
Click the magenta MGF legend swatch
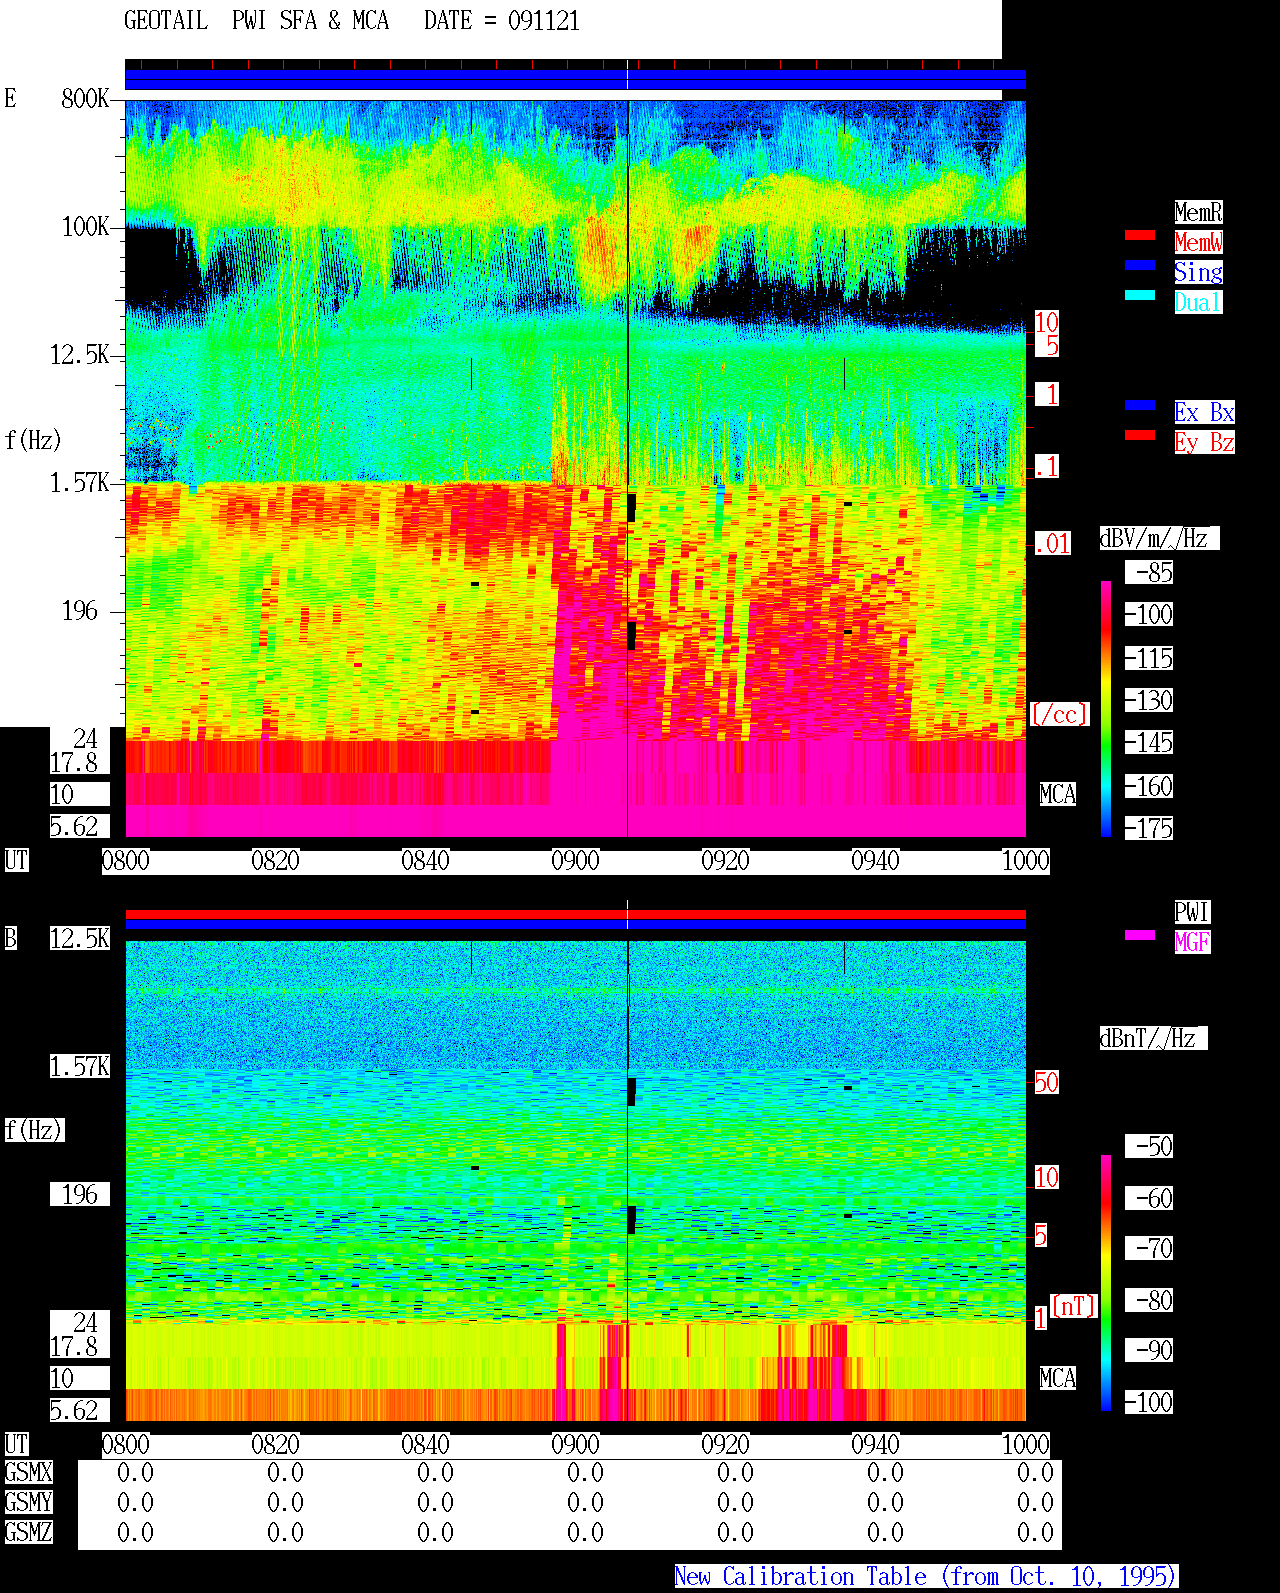point(1140,935)
